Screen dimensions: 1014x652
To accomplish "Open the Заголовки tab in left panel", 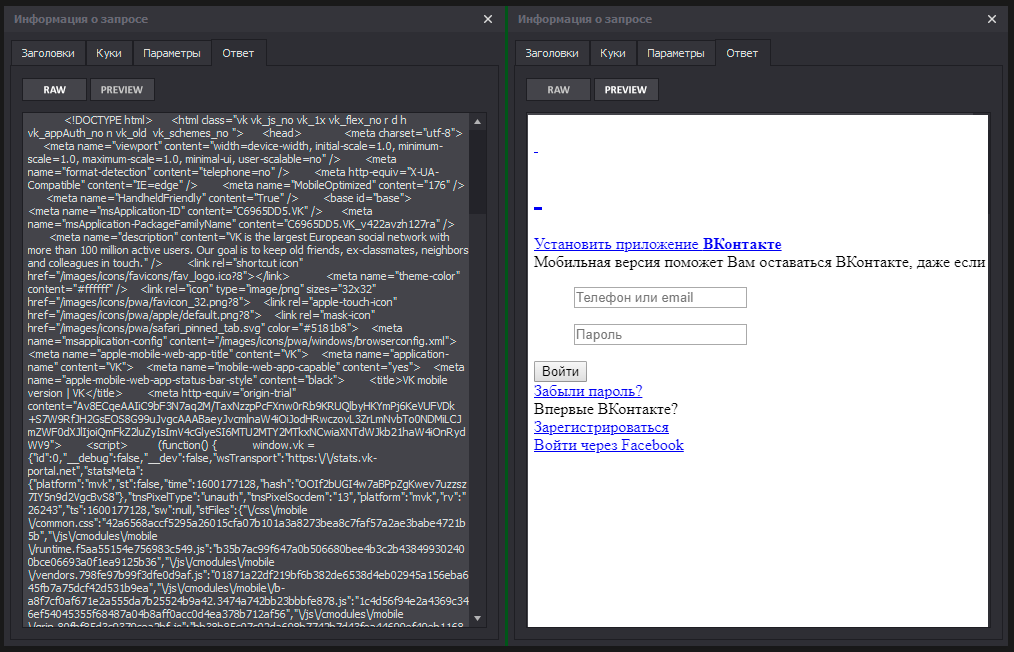I will point(48,53).
